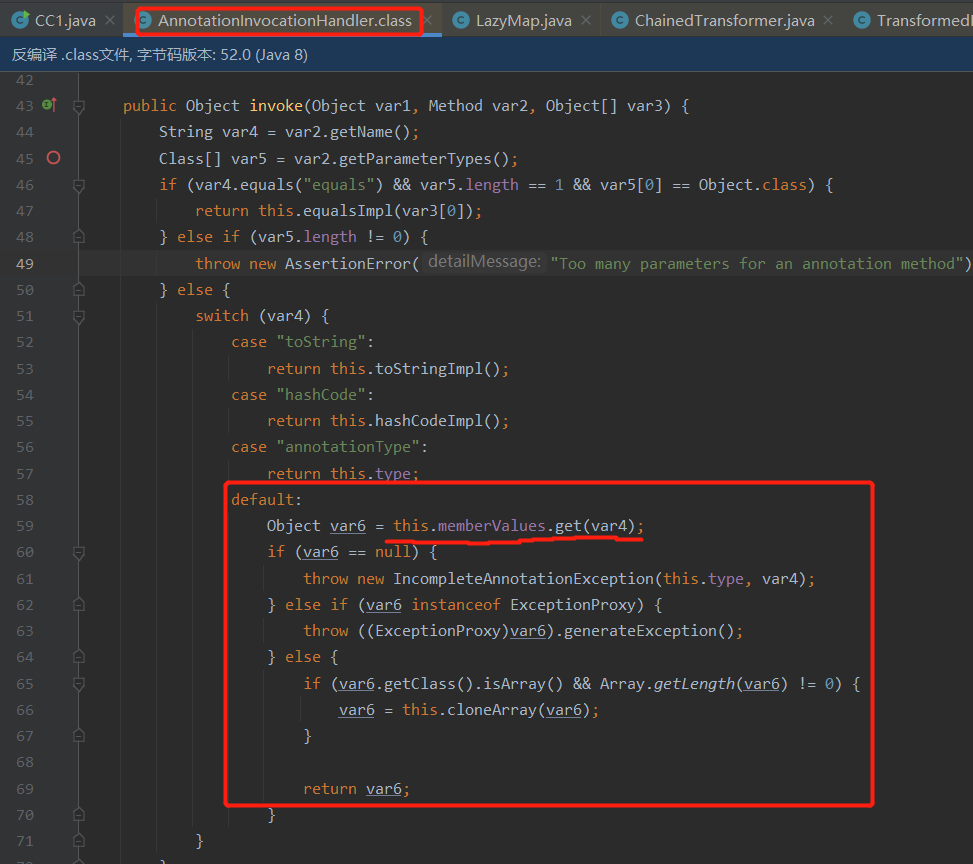973x864 pixels.
Task: Click the implements-method gutter icon on line 43
Action: click(x=50, y=105)
